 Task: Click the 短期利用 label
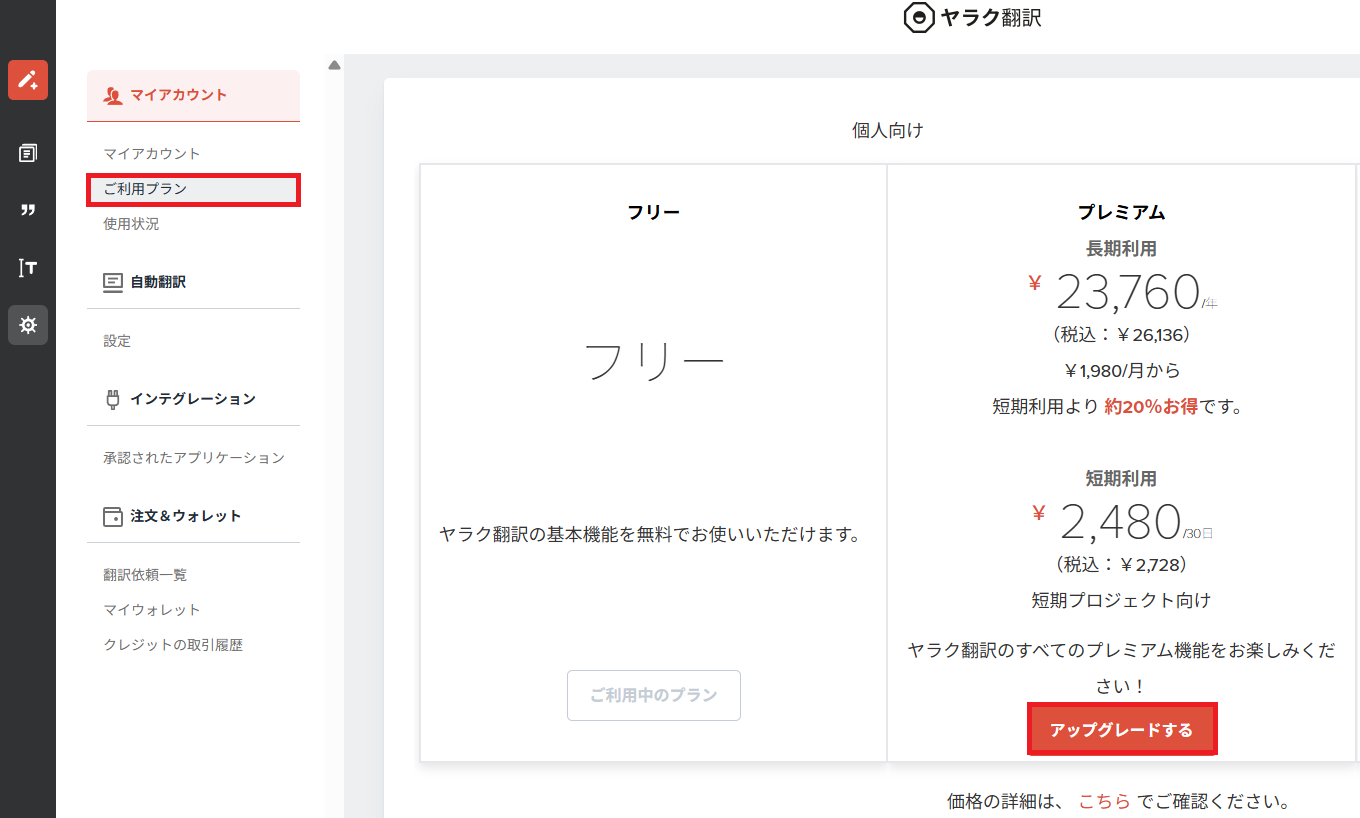coord(1121,479)
